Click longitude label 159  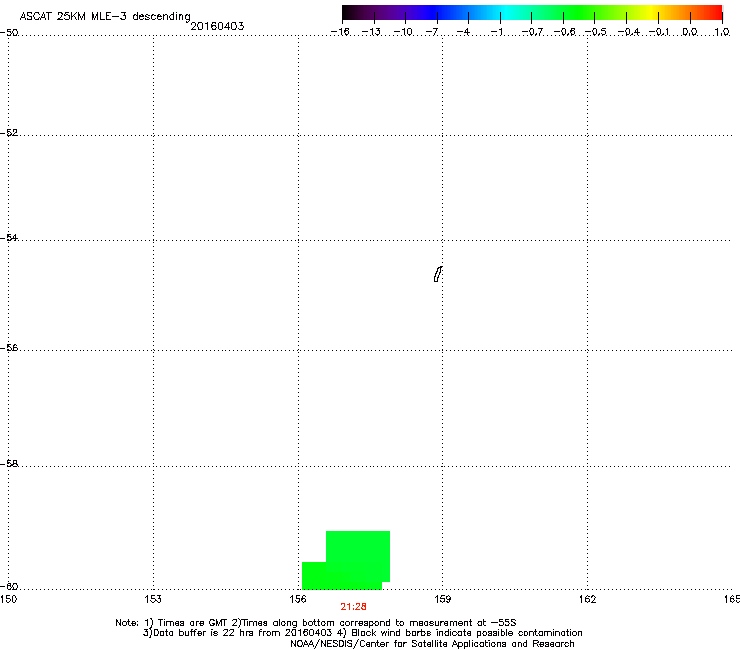(x=443, y=599)
